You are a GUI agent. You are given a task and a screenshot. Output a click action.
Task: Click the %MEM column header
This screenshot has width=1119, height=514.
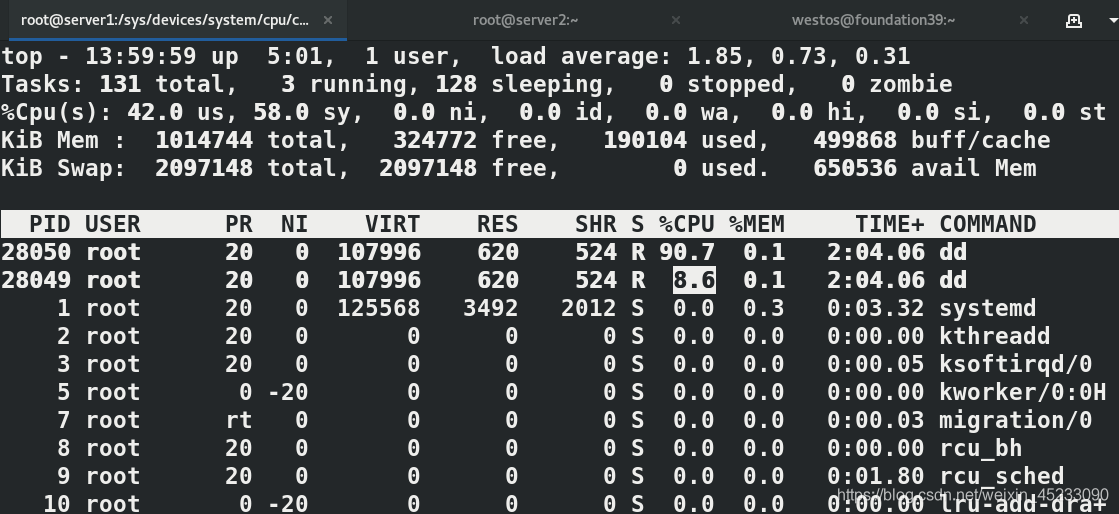756,224
